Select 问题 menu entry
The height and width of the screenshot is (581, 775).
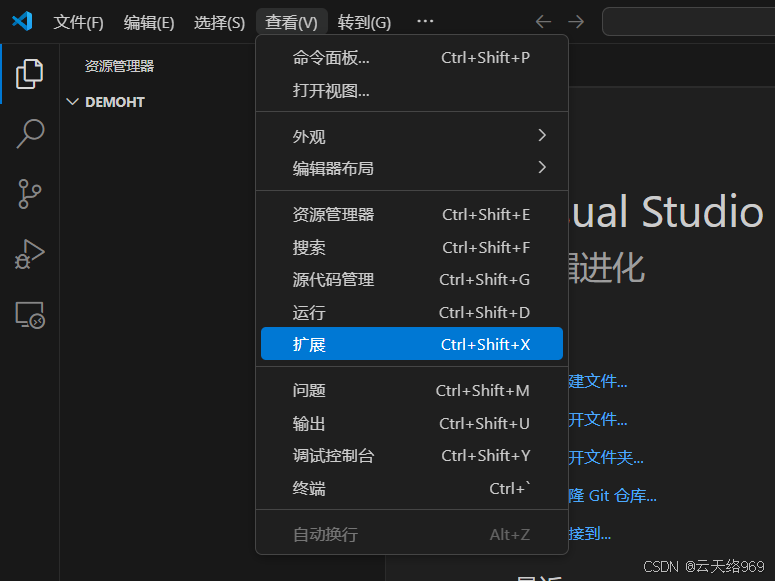(x=412, y=391)
